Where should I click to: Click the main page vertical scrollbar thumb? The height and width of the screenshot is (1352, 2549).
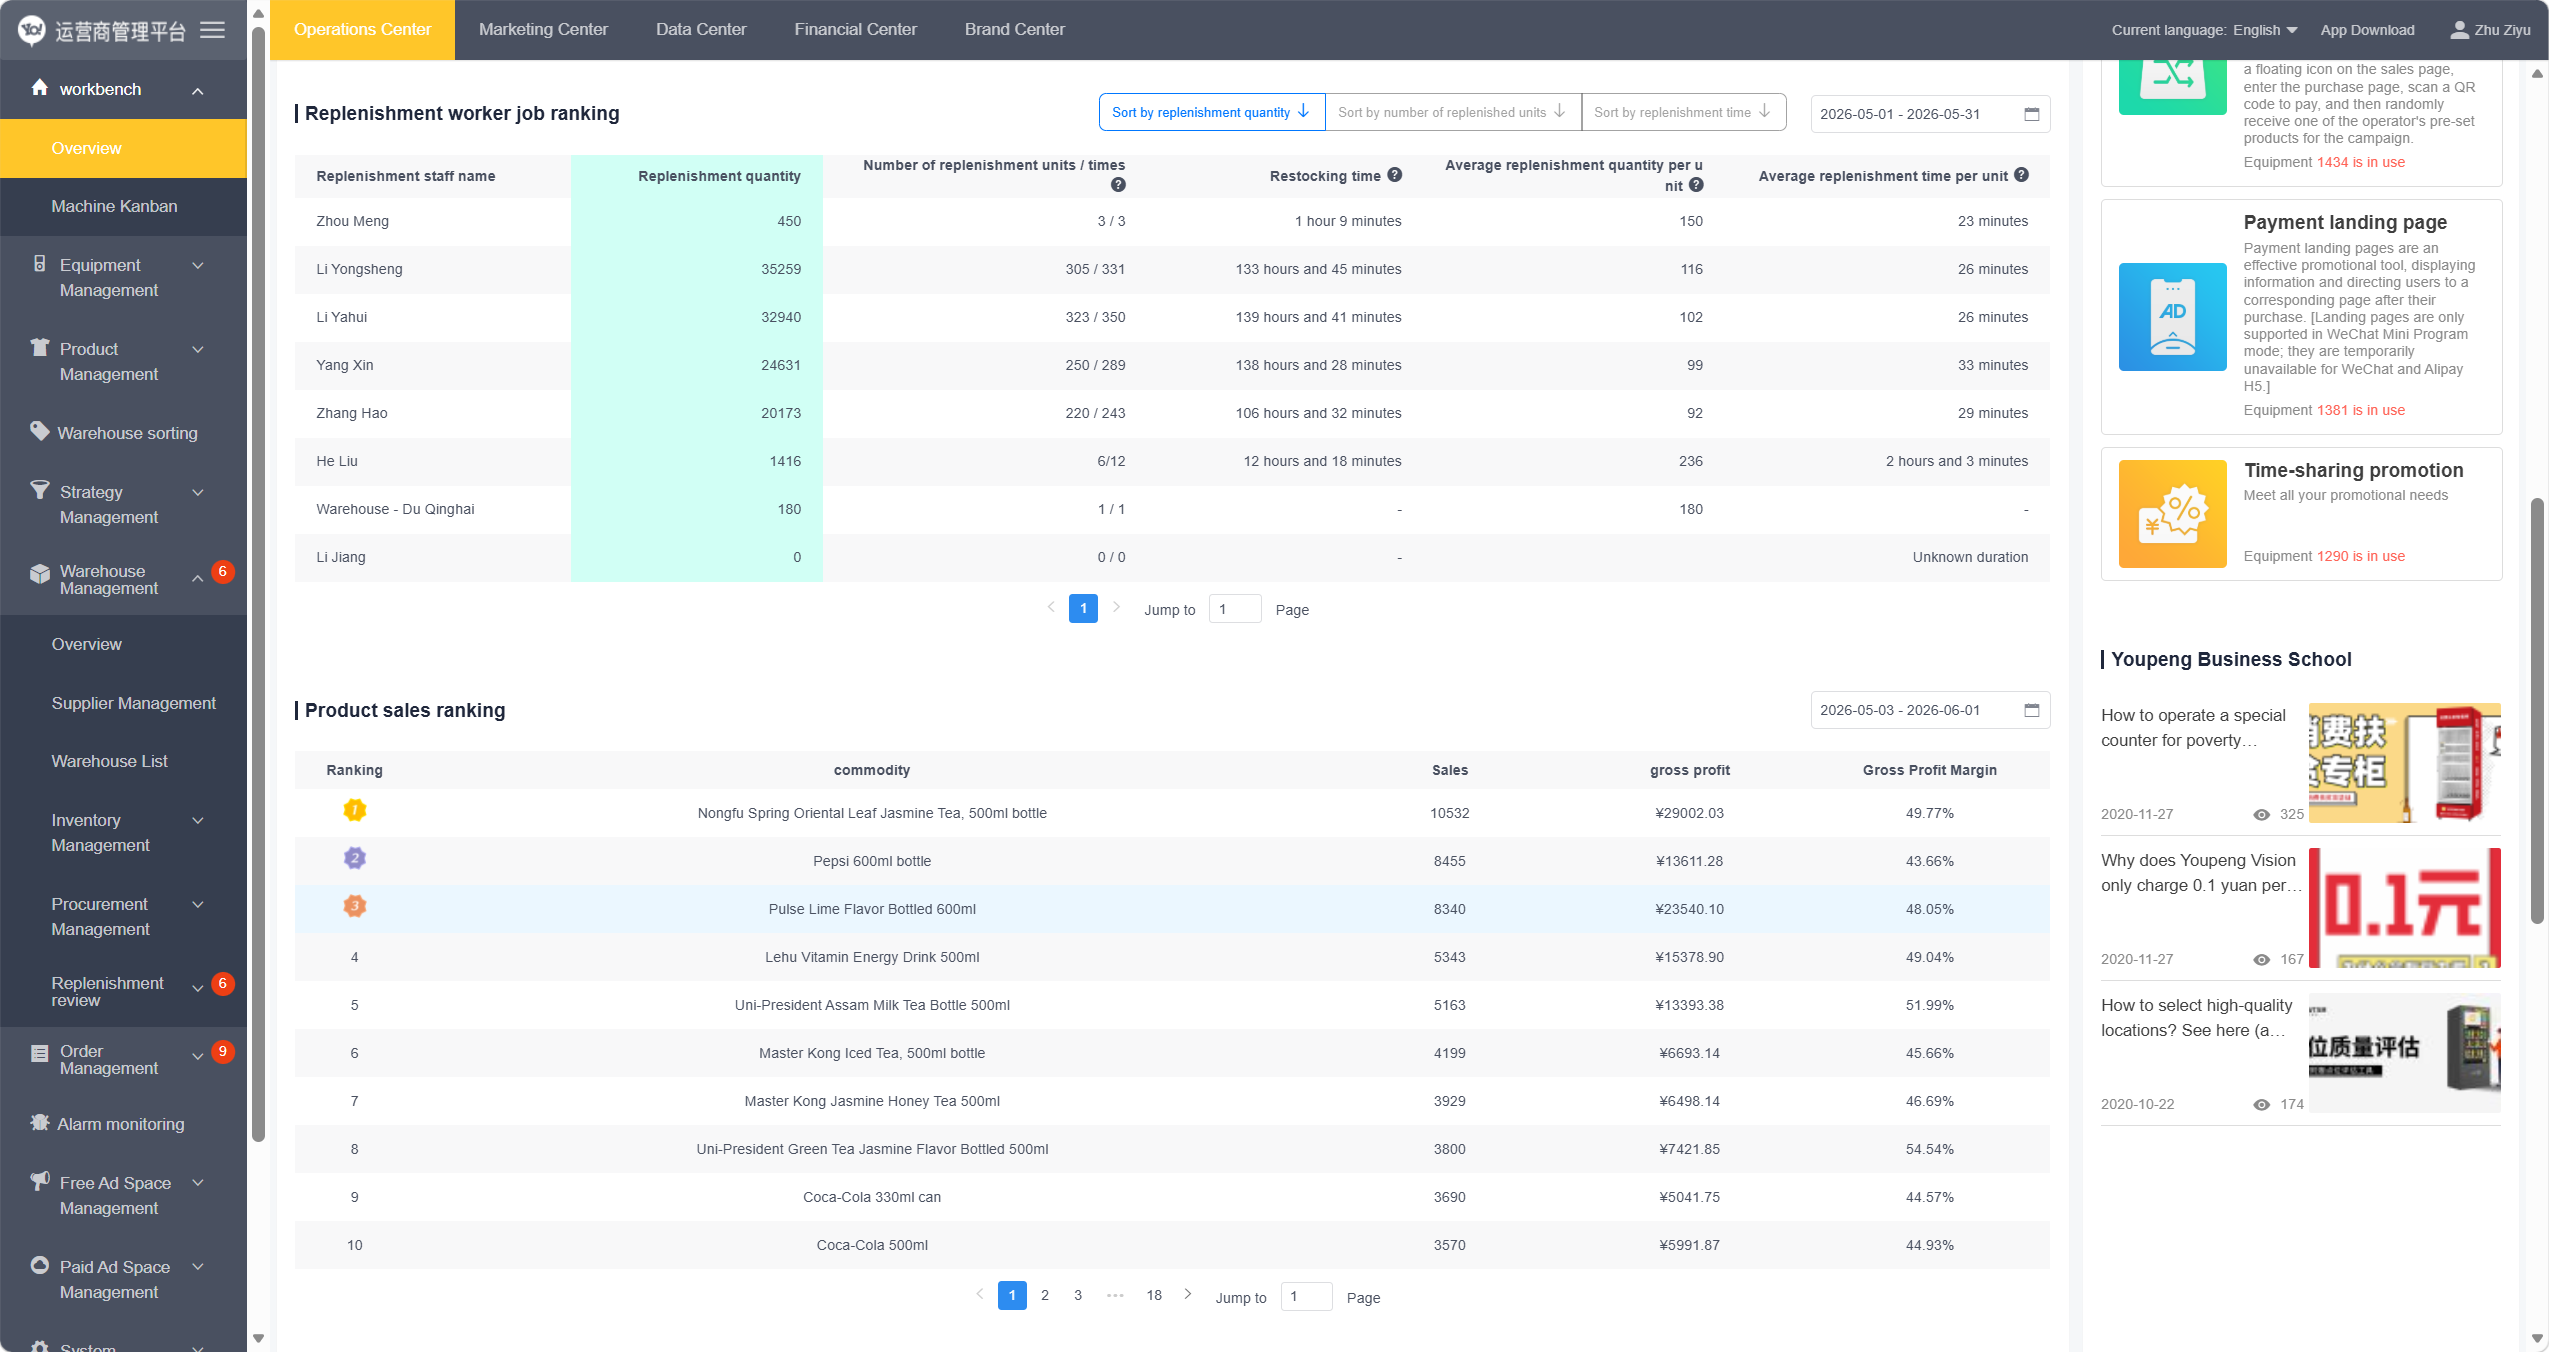coord(2537,710)
